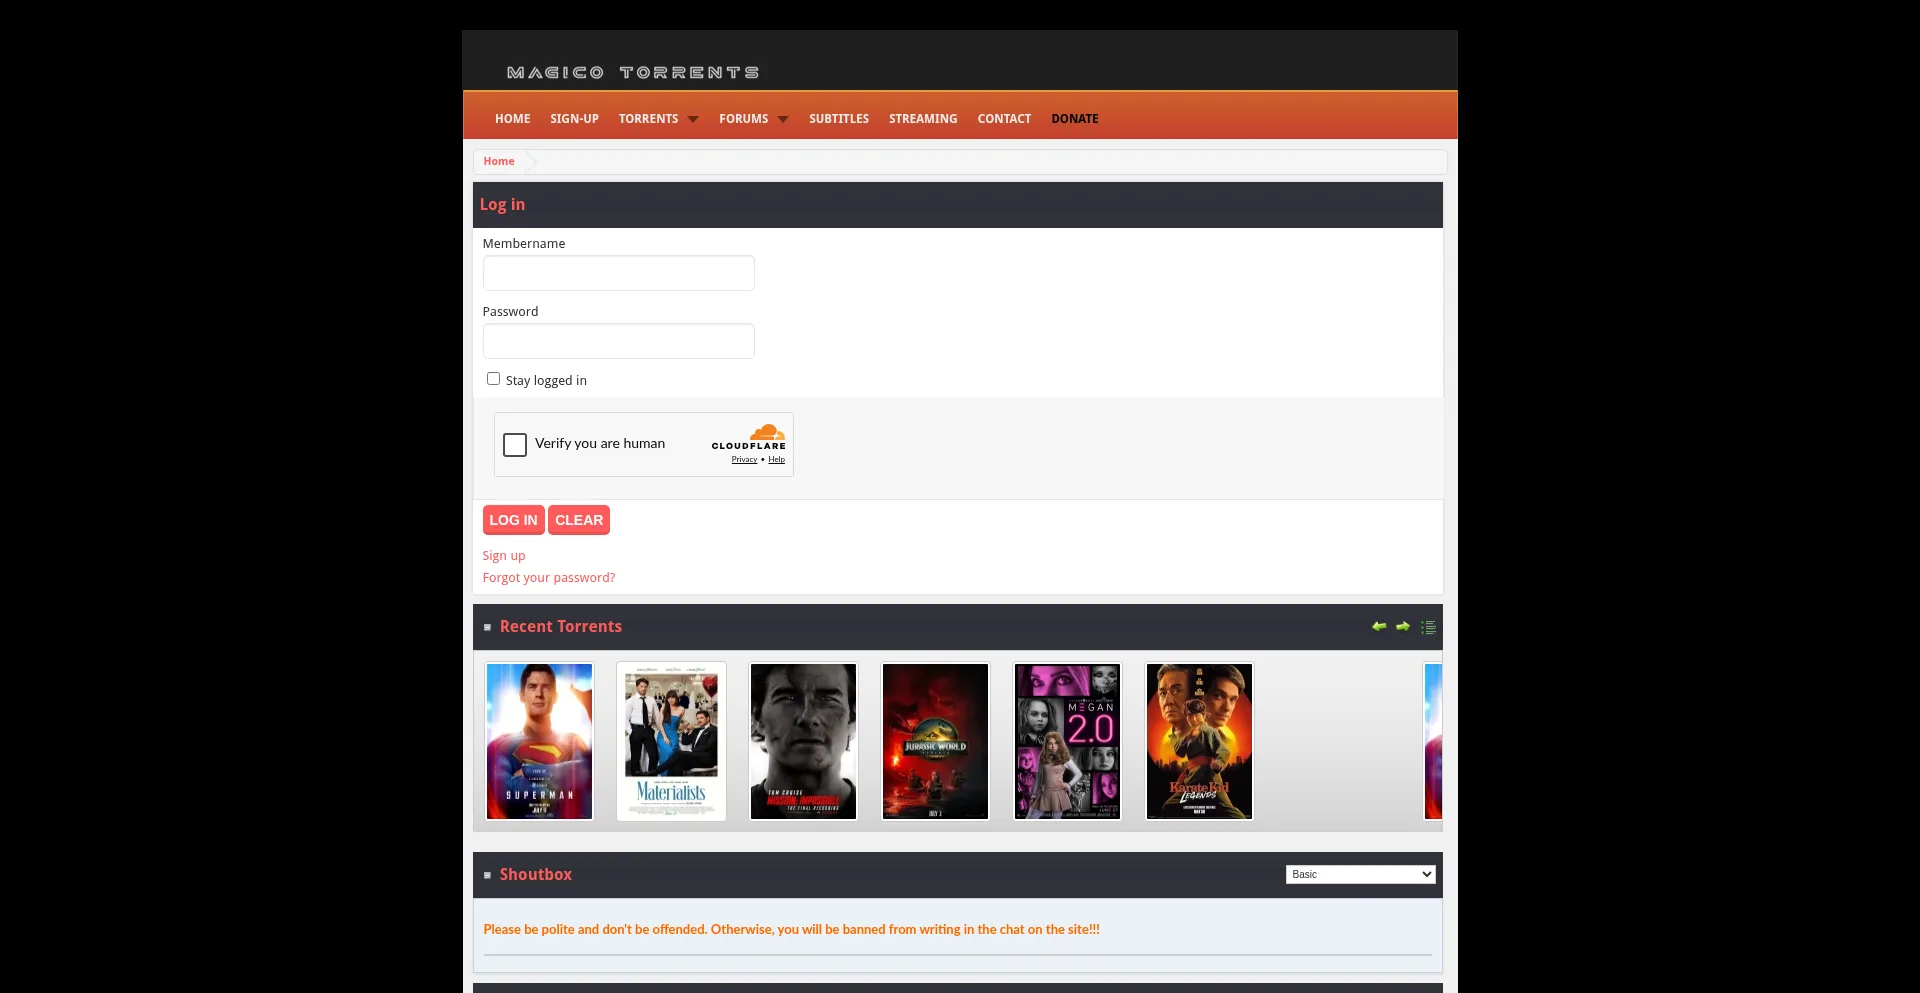Open the Torrents navigation item
Viewport: 1920px width, 993px height.
pyautogui.click(x=648, y=119)
